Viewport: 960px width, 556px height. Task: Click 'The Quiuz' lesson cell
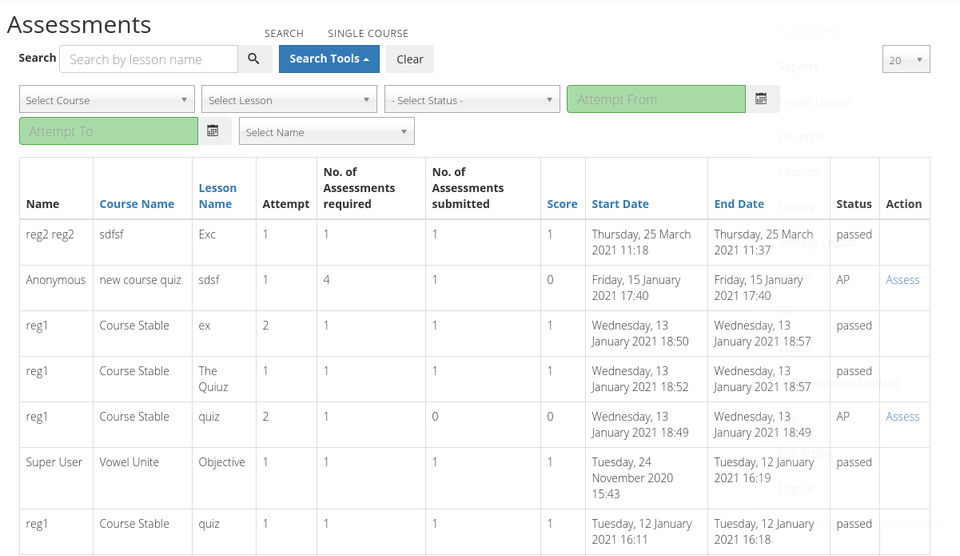click(213, 379)
